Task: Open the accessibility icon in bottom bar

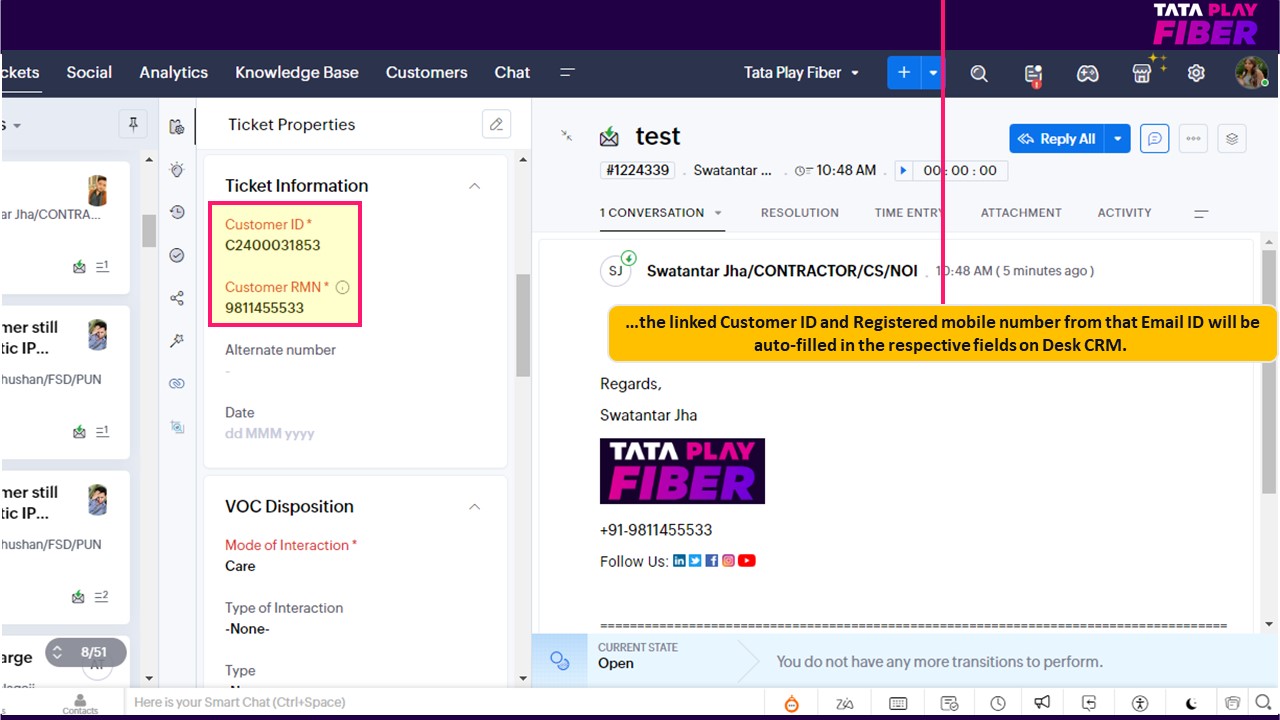Action: point(1141,703)
